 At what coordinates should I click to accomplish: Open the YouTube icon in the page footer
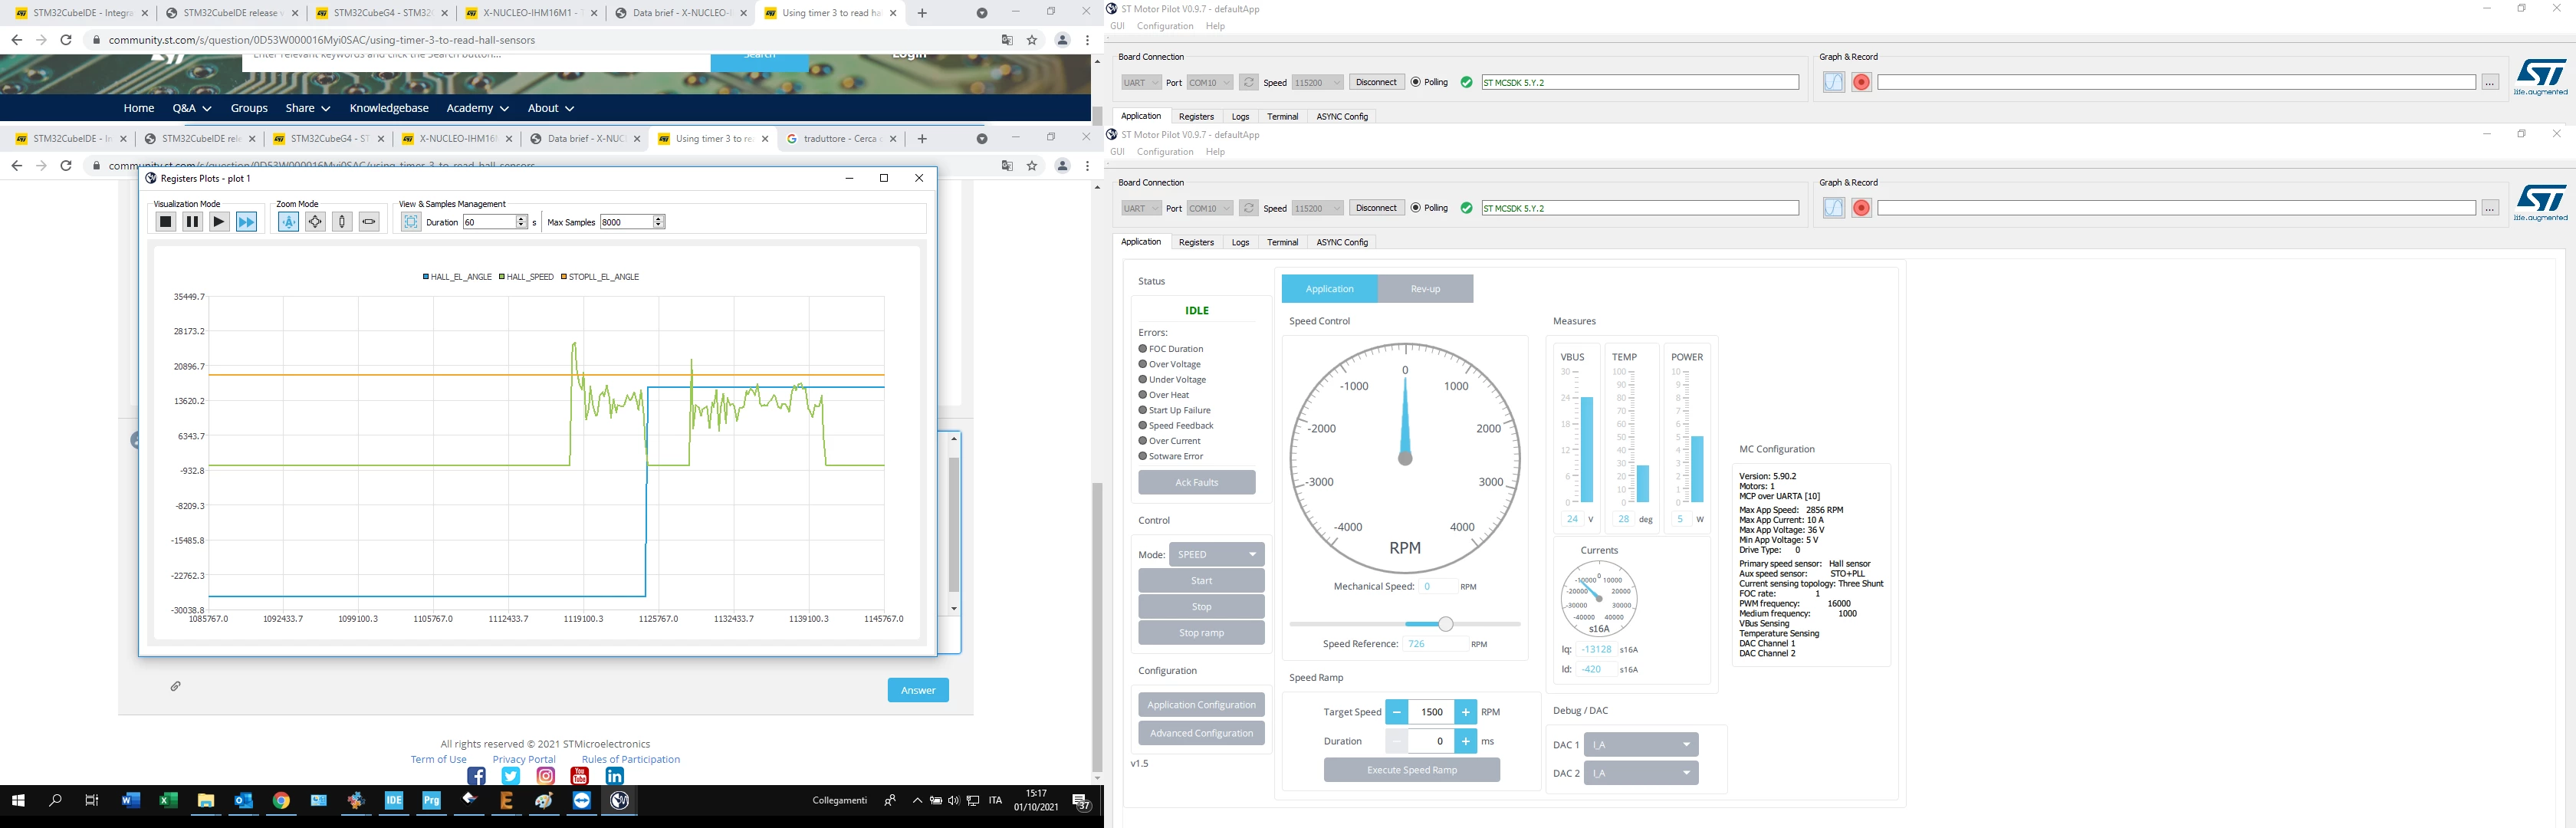click(580, 776)
